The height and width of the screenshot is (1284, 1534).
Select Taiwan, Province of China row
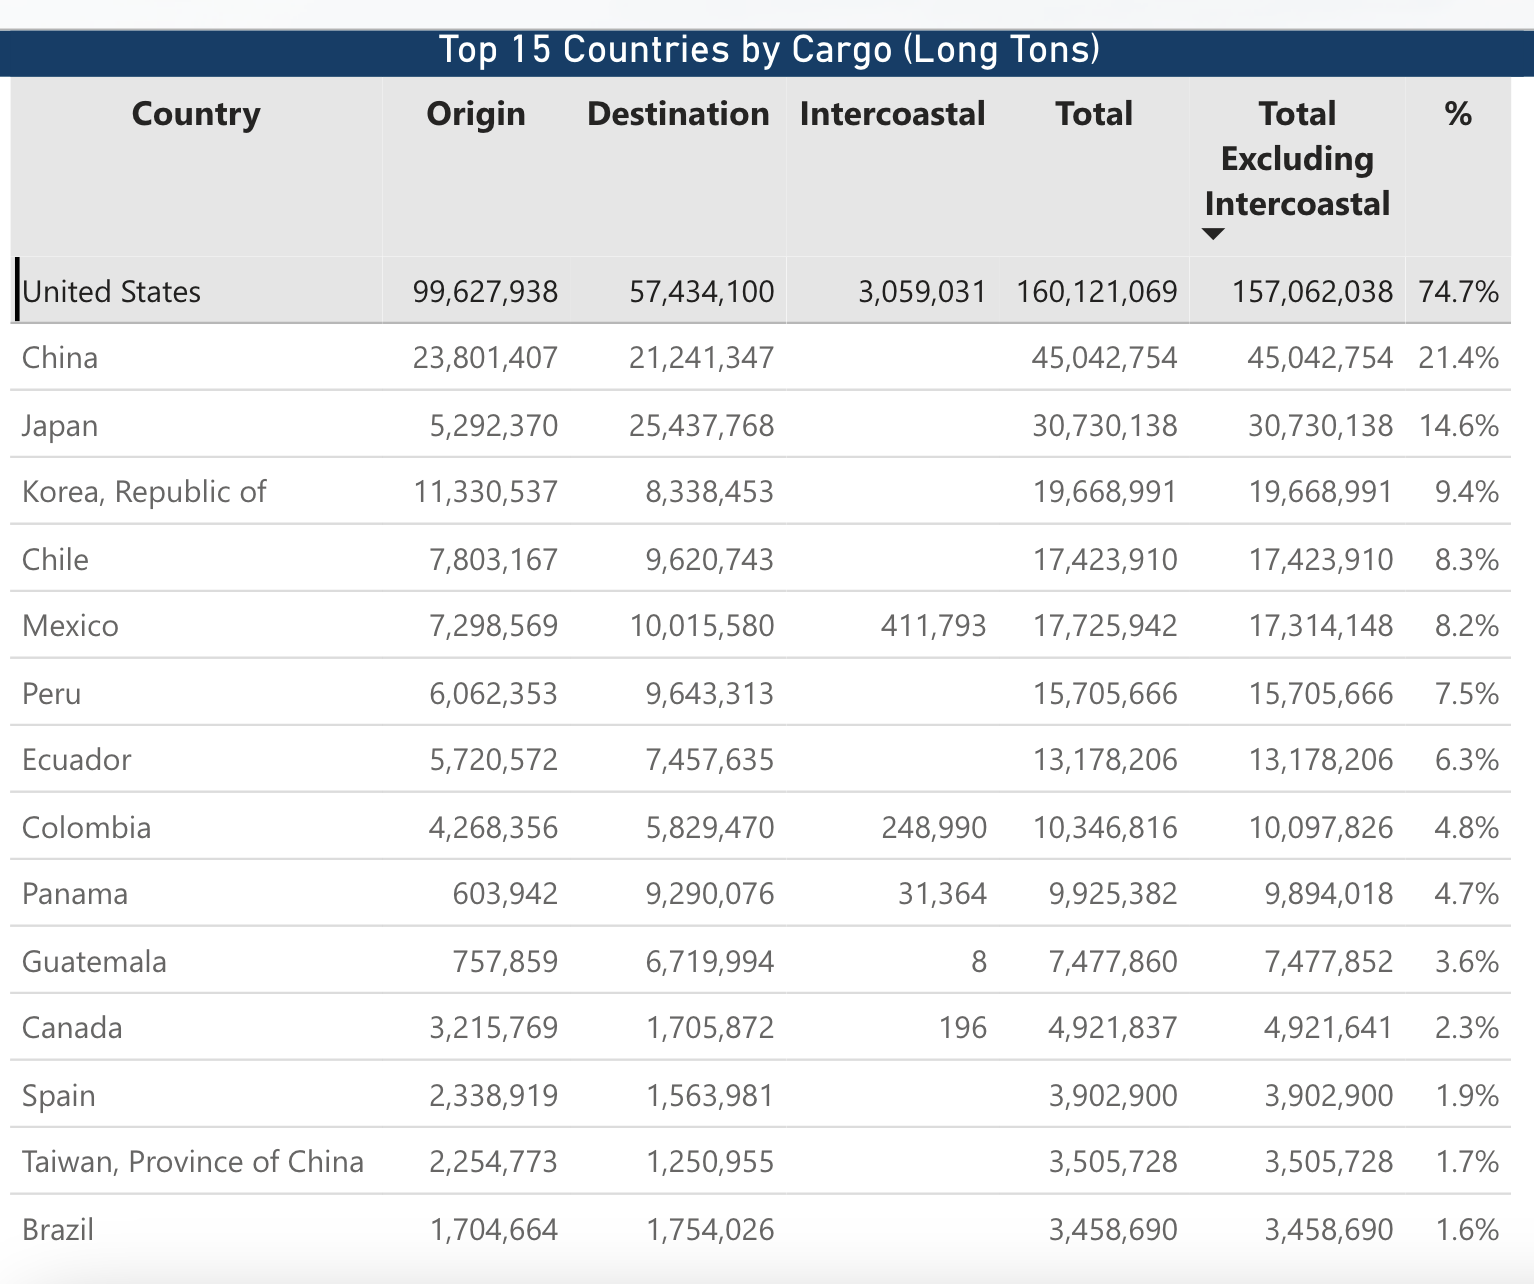(x=193, y=1161)
